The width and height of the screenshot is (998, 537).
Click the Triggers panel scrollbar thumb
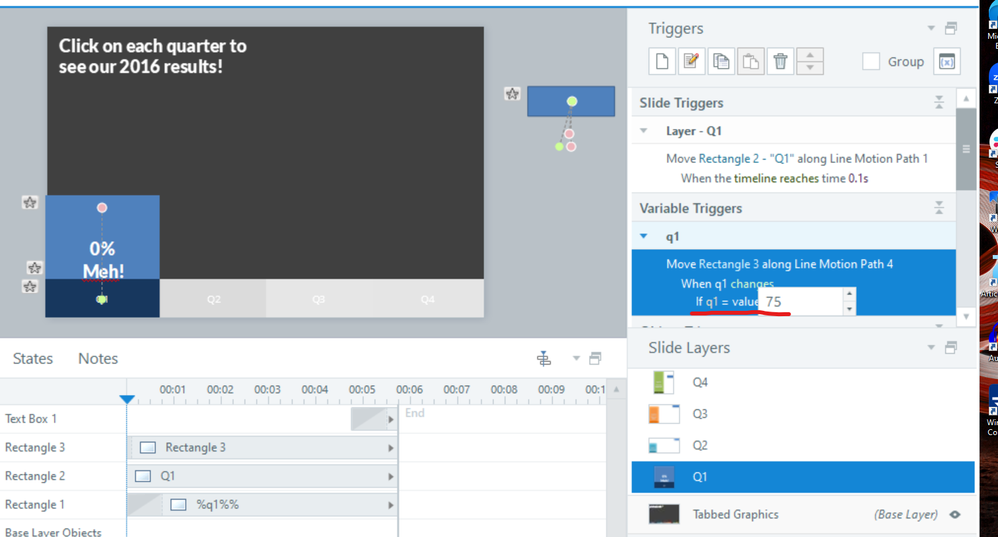pos(966,149)
